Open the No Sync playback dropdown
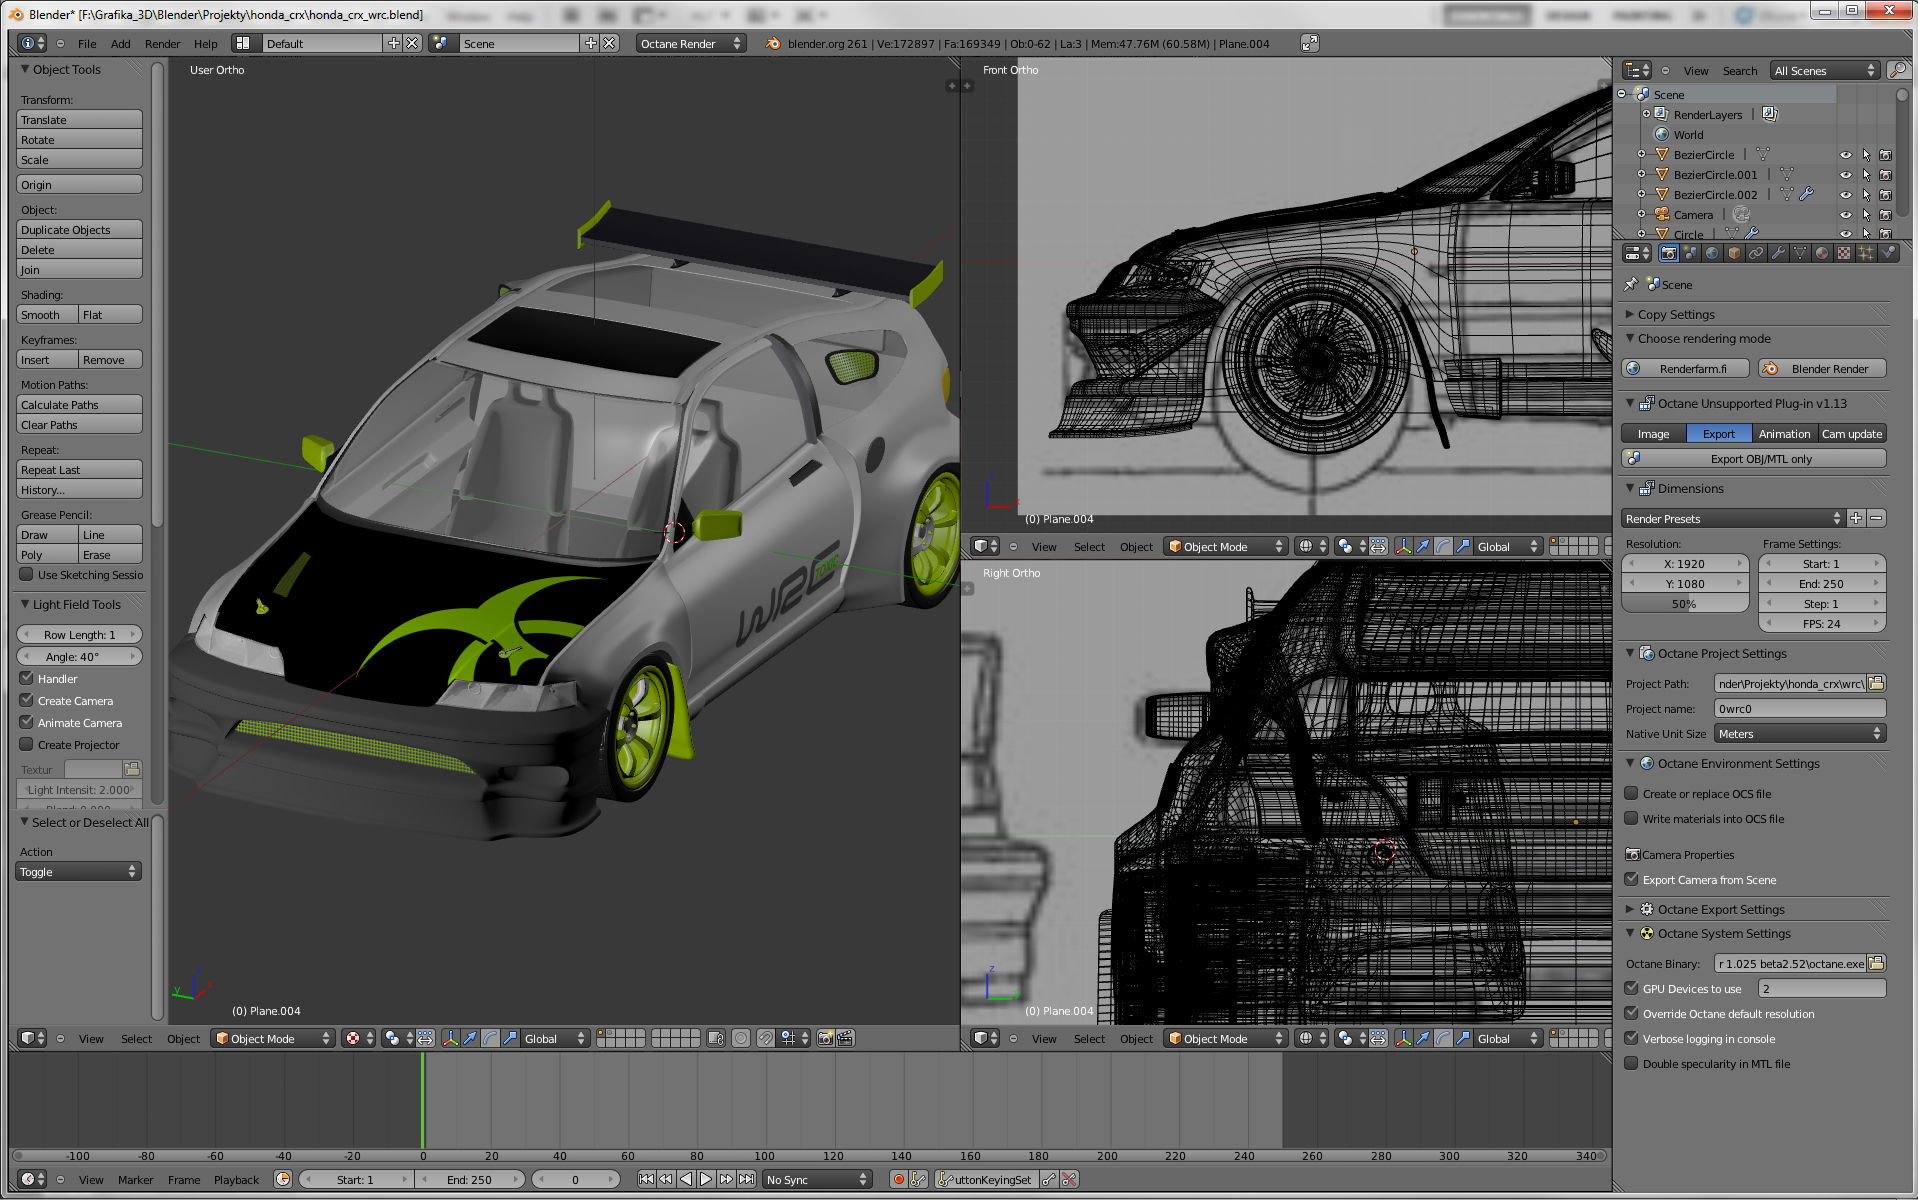This screenshot has height=1200, width=1918. coord(816,1180)
